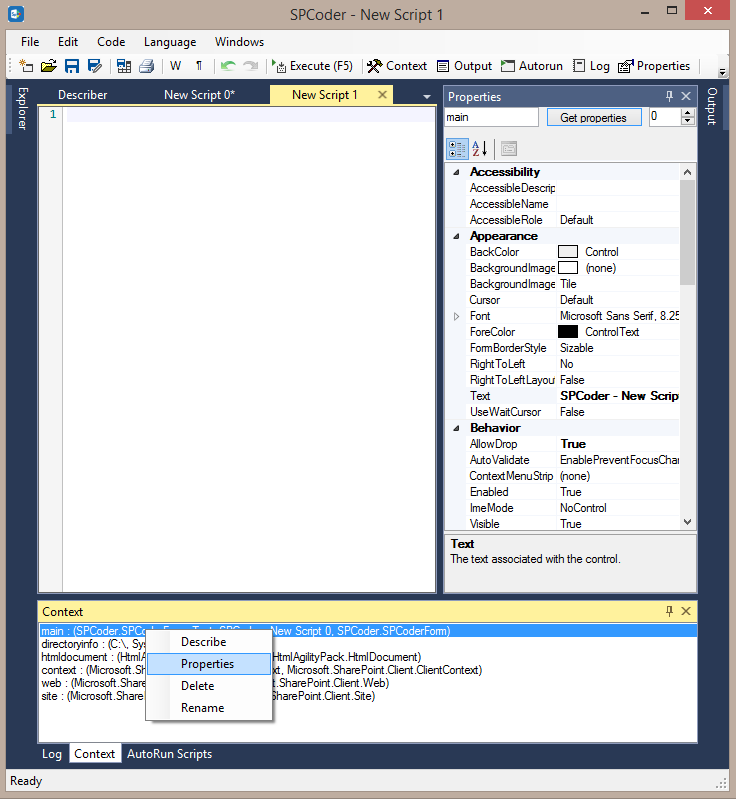Run the script with Execute (F5)
Screen dimensions: 736x799
tap(312, 66)
